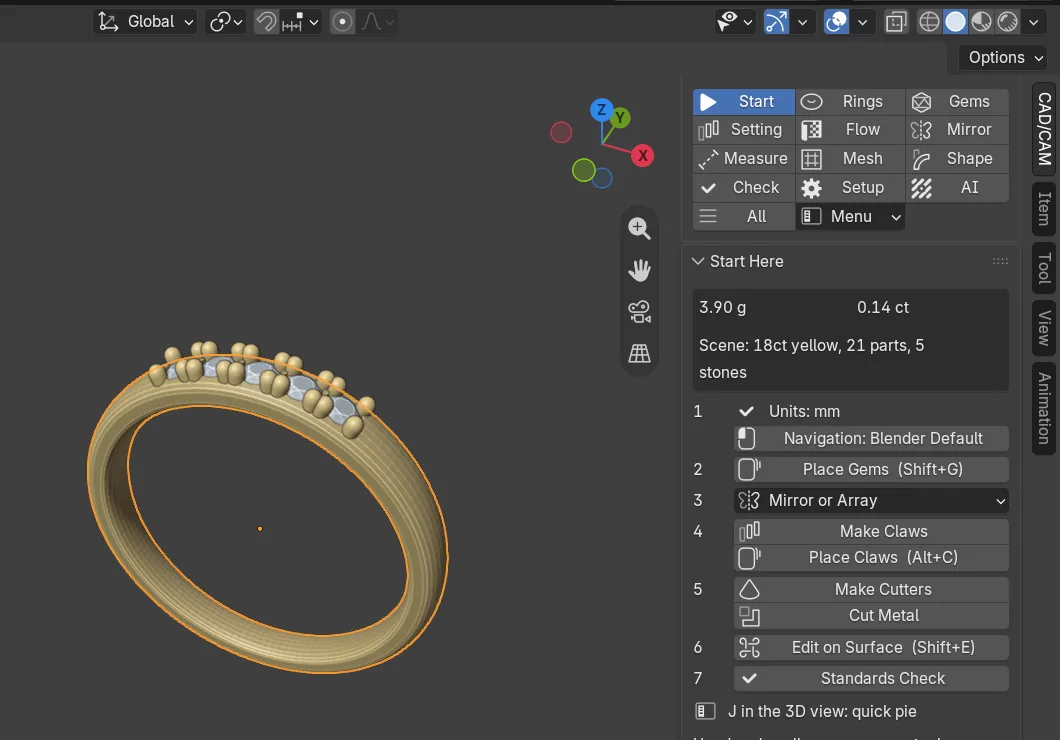Screen dimensions: 1060x740
Task: Open the snapping options dropdown
Action: (301, 22)
